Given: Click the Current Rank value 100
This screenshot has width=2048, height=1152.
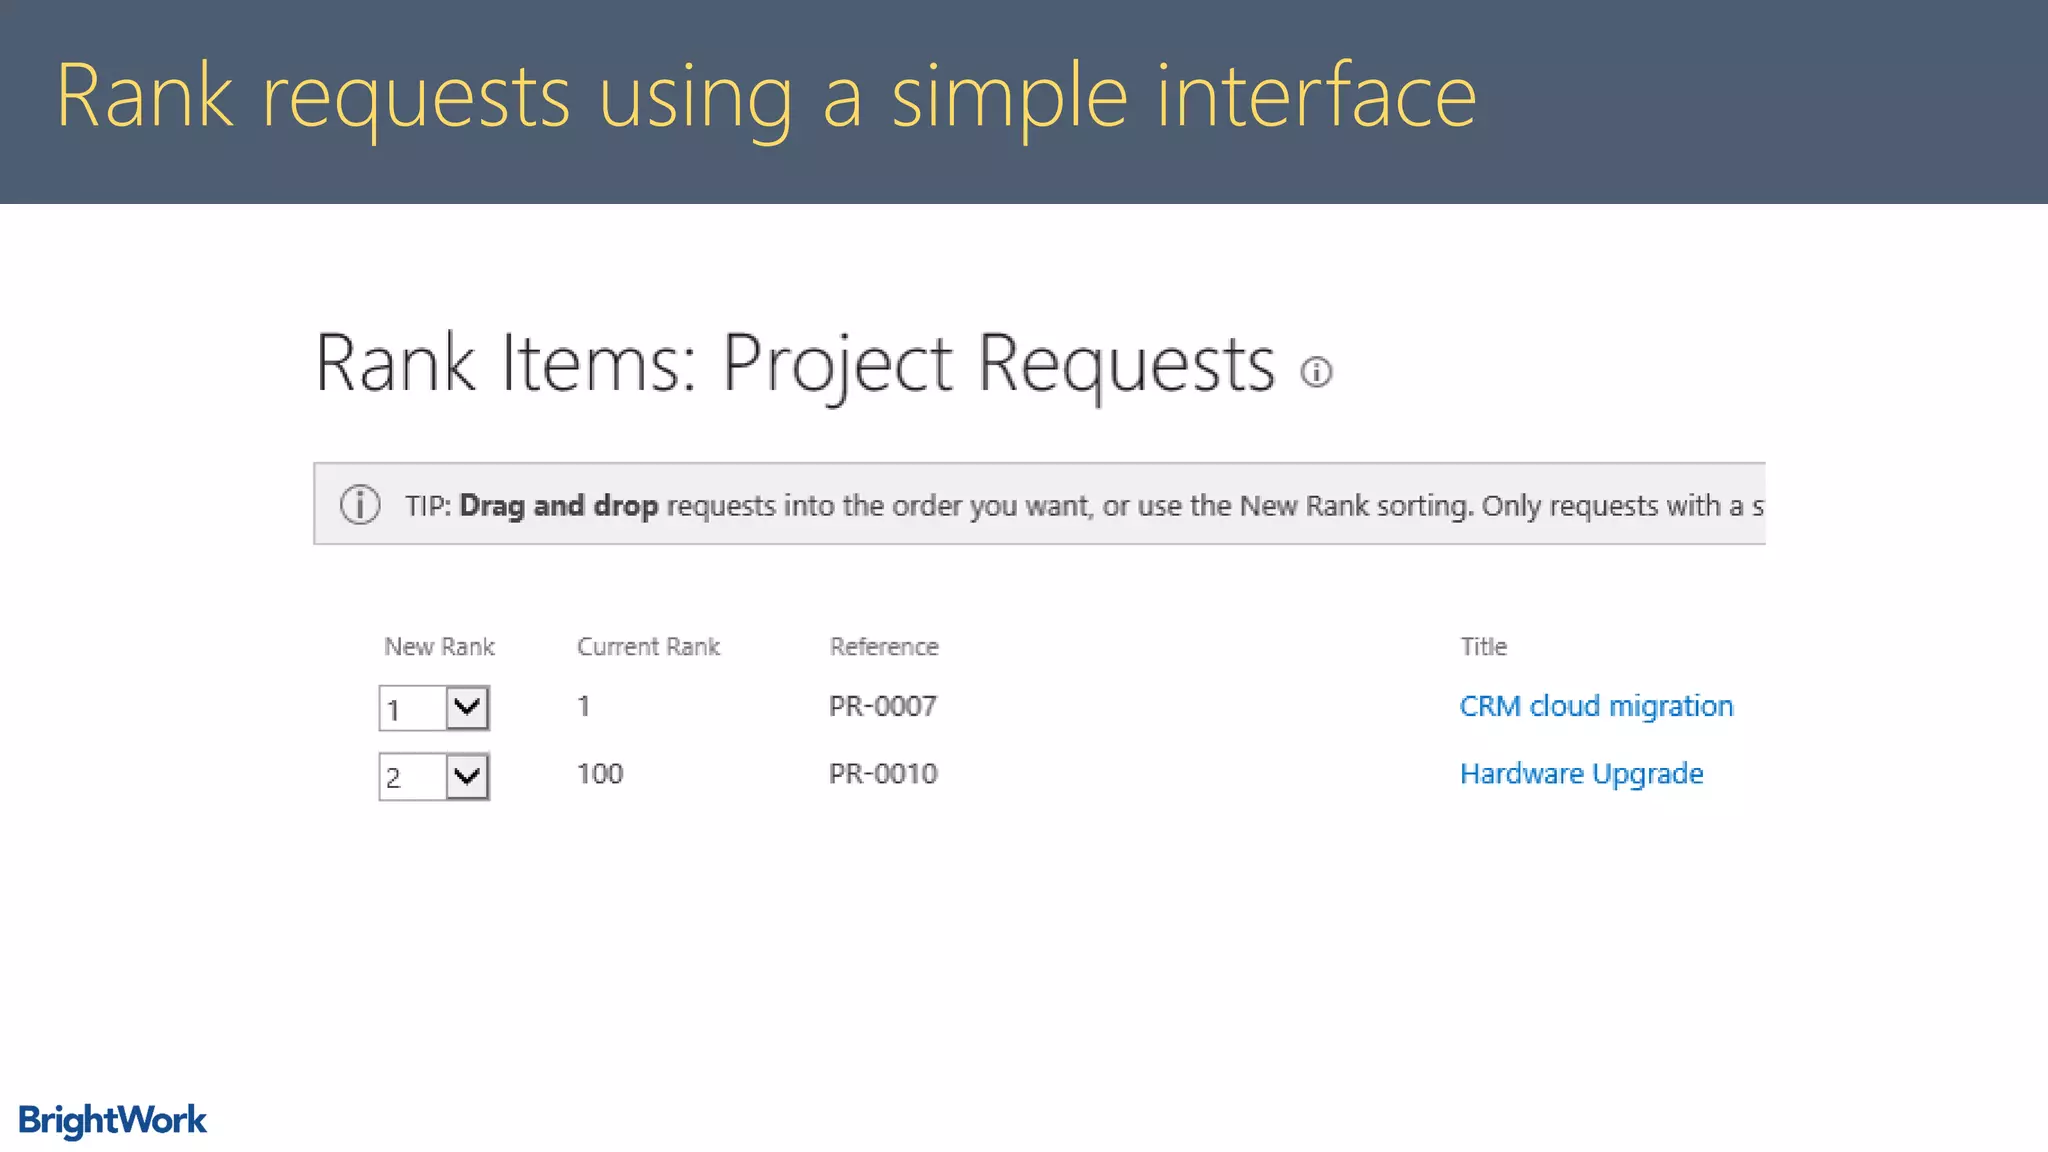Looking at the screenshot, I should (600, 774).
